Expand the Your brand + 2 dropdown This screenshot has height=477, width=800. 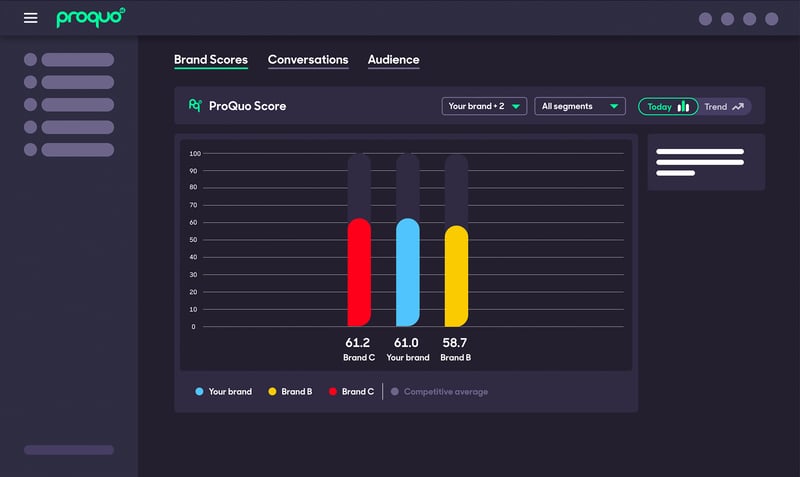click(484, 106)
